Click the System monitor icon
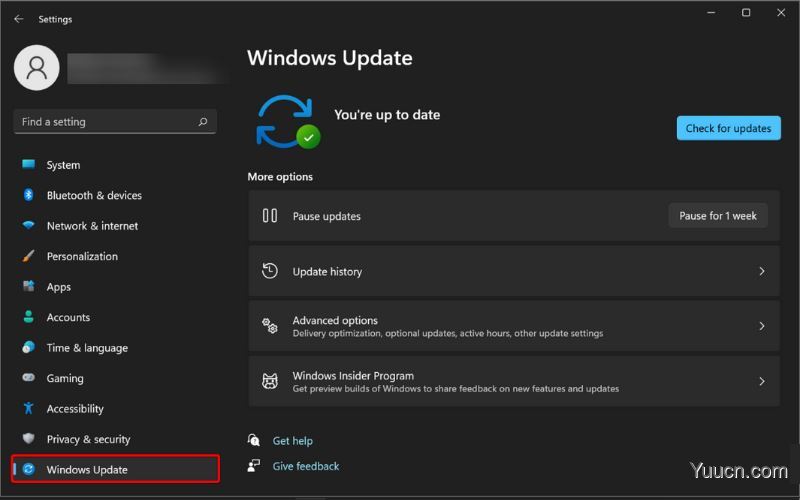The image size is (800, 500). (x=29, y=164)
